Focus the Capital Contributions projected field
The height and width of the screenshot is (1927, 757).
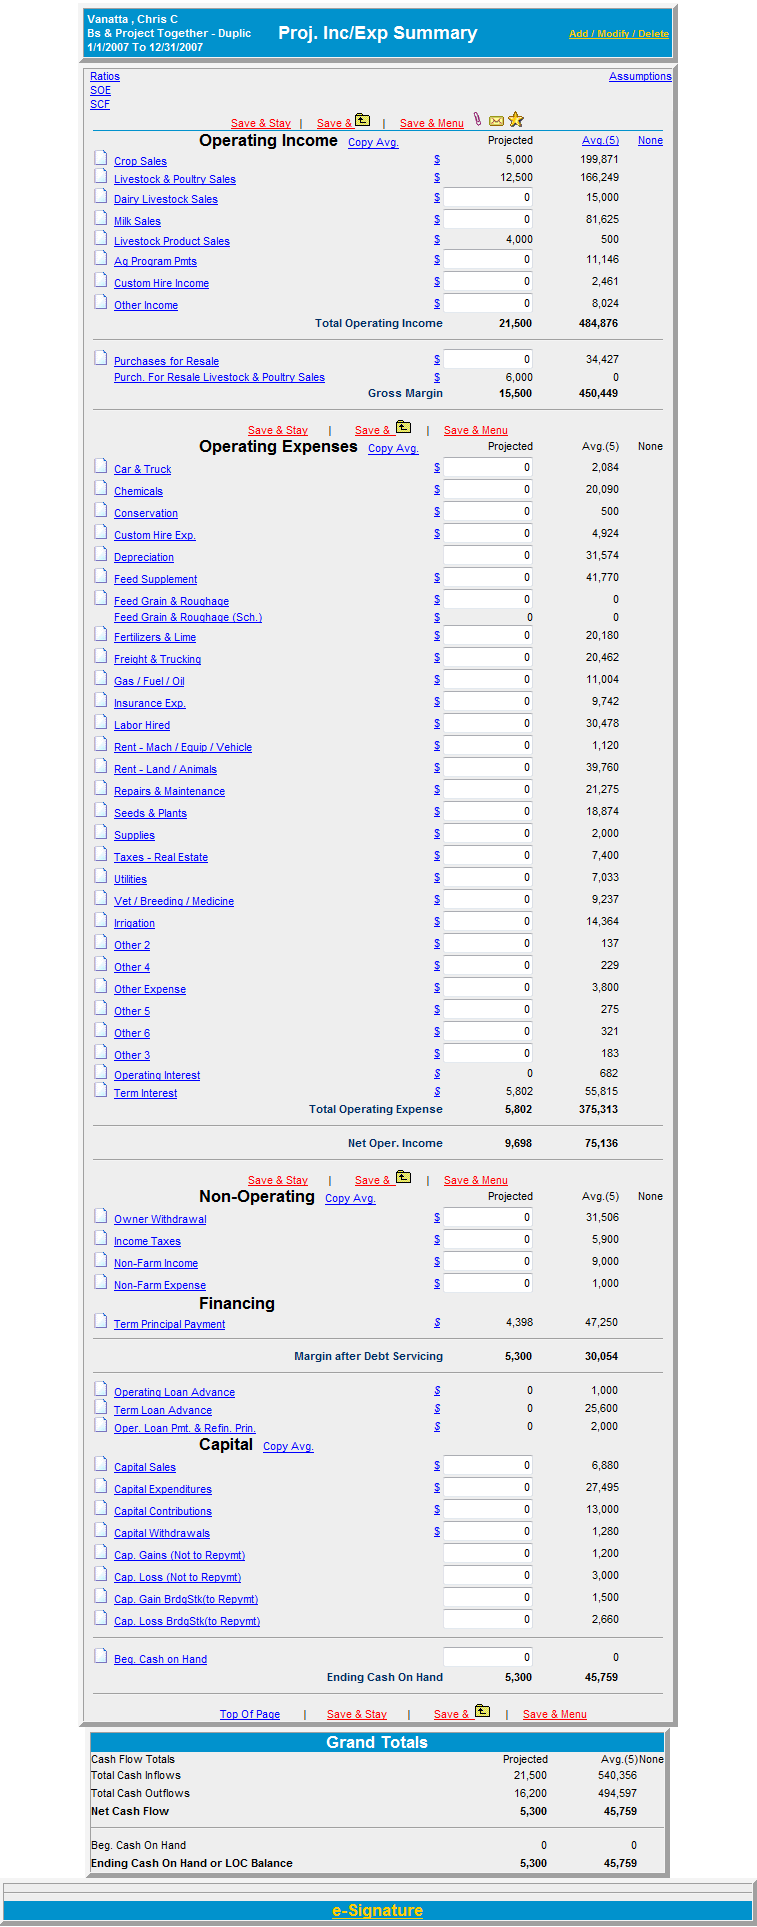tap(488, 1510)
